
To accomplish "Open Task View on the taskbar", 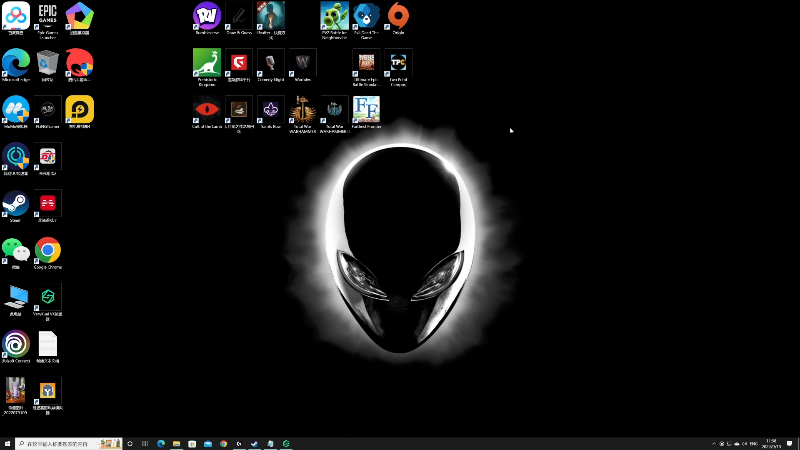I will (x=145, y=444).
